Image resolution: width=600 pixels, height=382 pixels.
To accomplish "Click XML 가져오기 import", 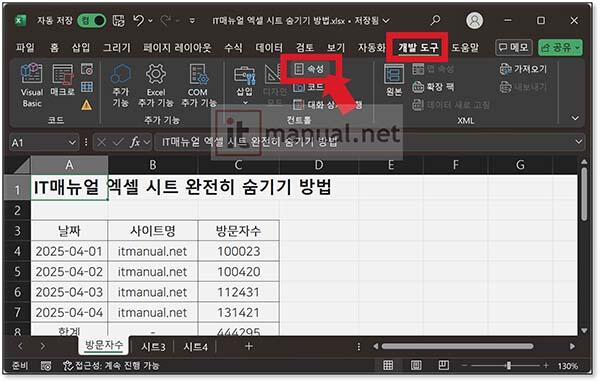I will point(523,69).
